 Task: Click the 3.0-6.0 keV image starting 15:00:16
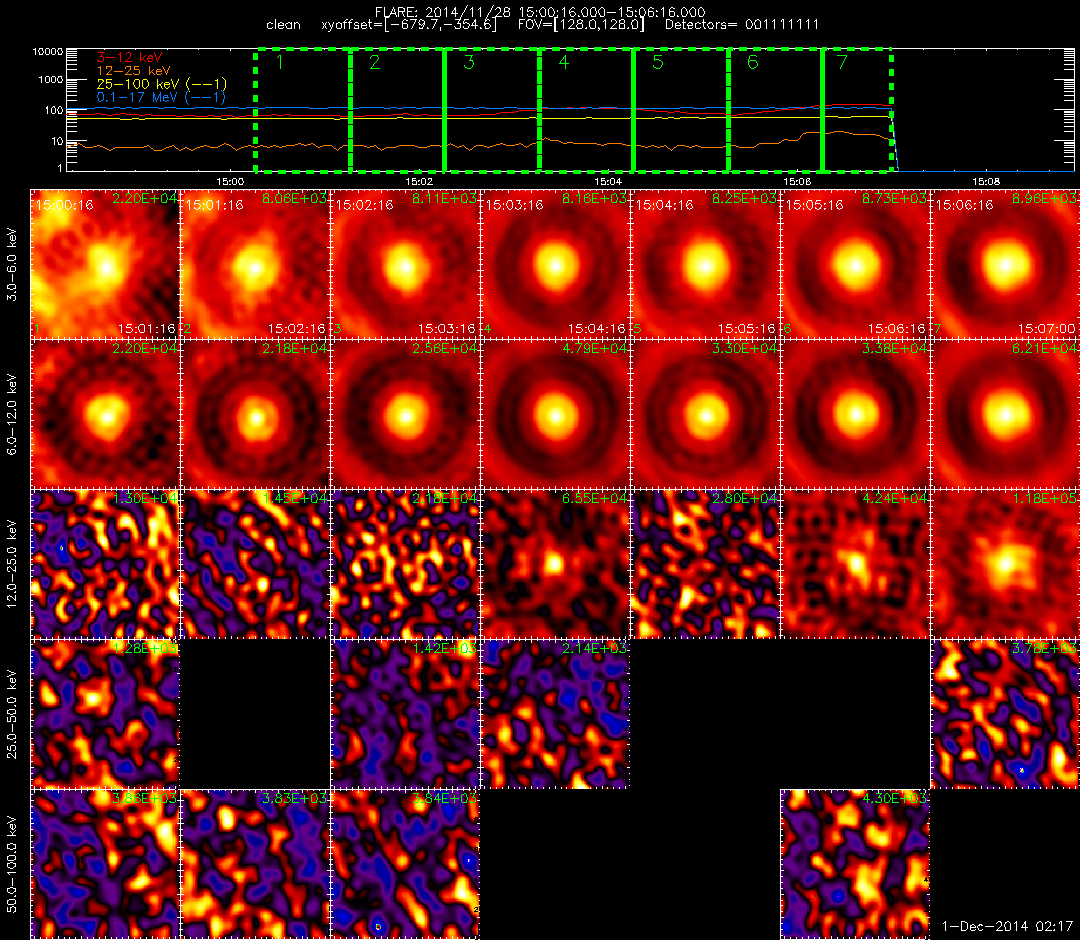click(x=105, y=264)
